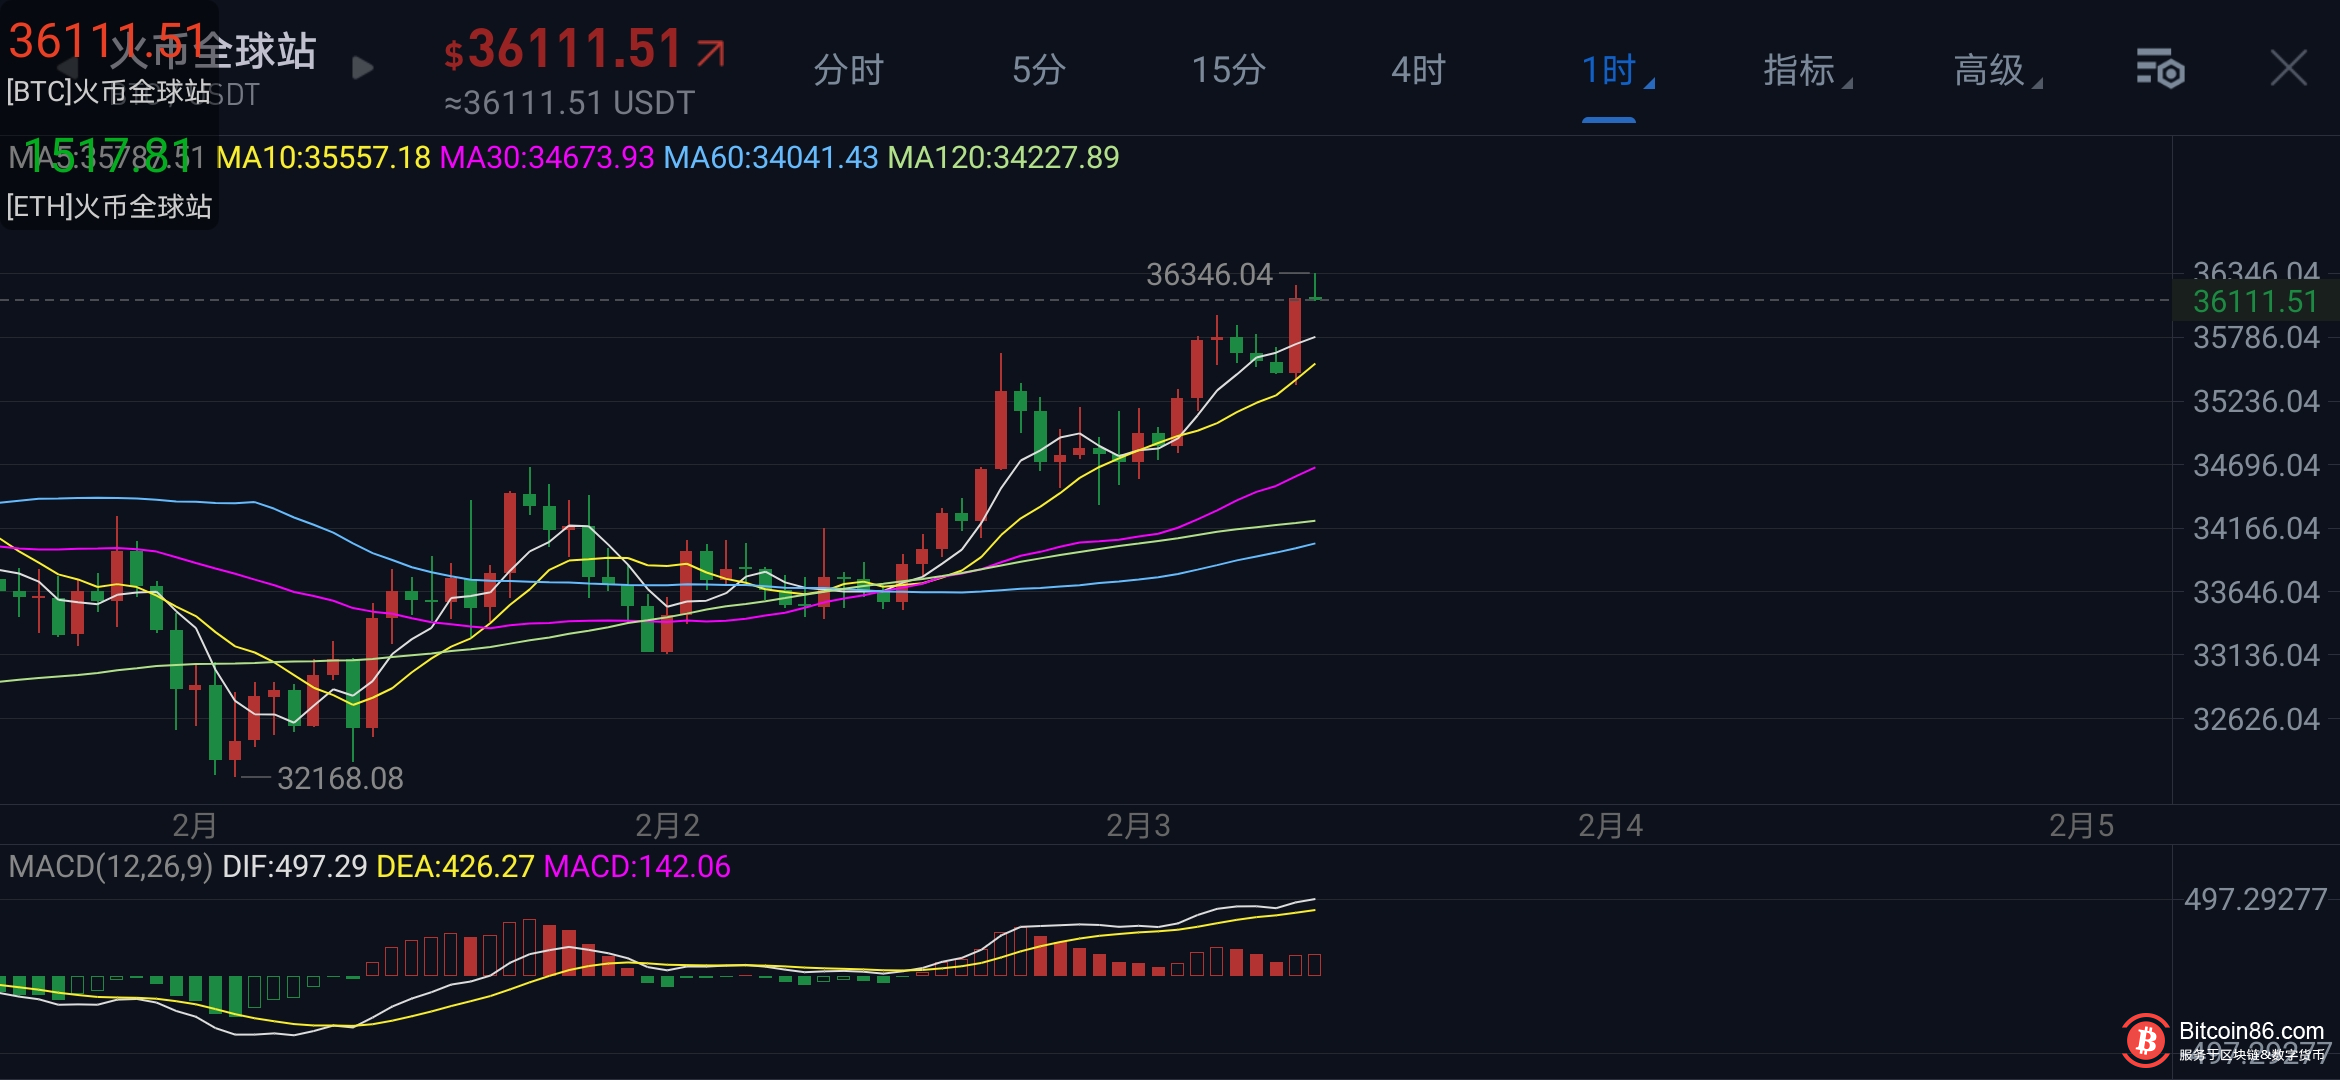Click the 36346.04 high price marker
The height and width of the screenshot is (1080, 2340).
point(1208,274)
